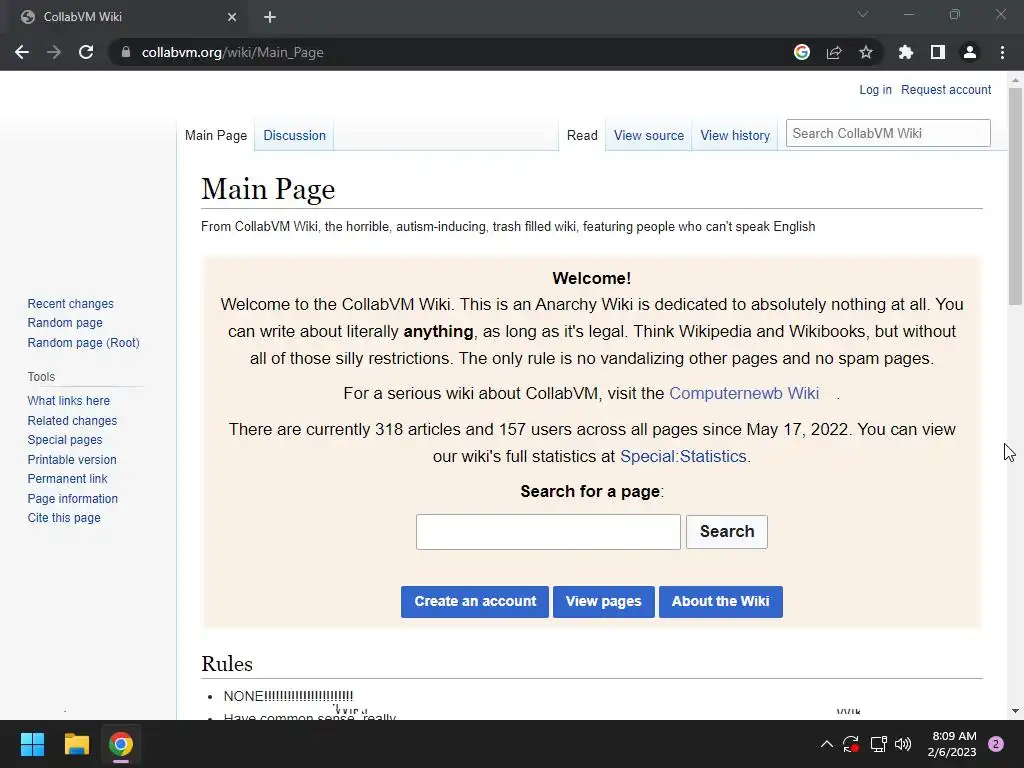The height and width of the screenshot is (768, 1024).
Task: Open the Extensions puzzle icon
Action: coord(906,52)
